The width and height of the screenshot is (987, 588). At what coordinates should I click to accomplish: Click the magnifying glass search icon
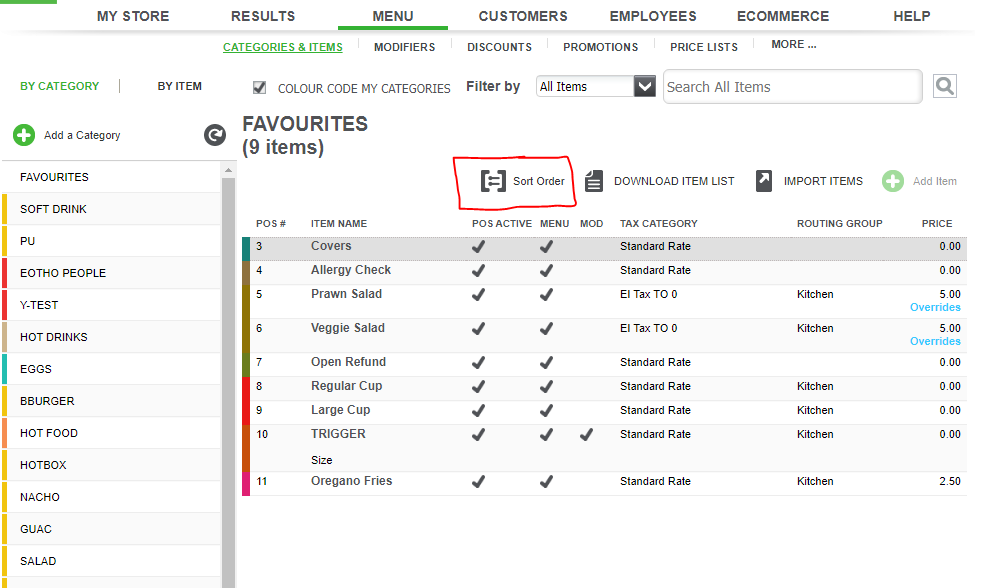[944, 87]
